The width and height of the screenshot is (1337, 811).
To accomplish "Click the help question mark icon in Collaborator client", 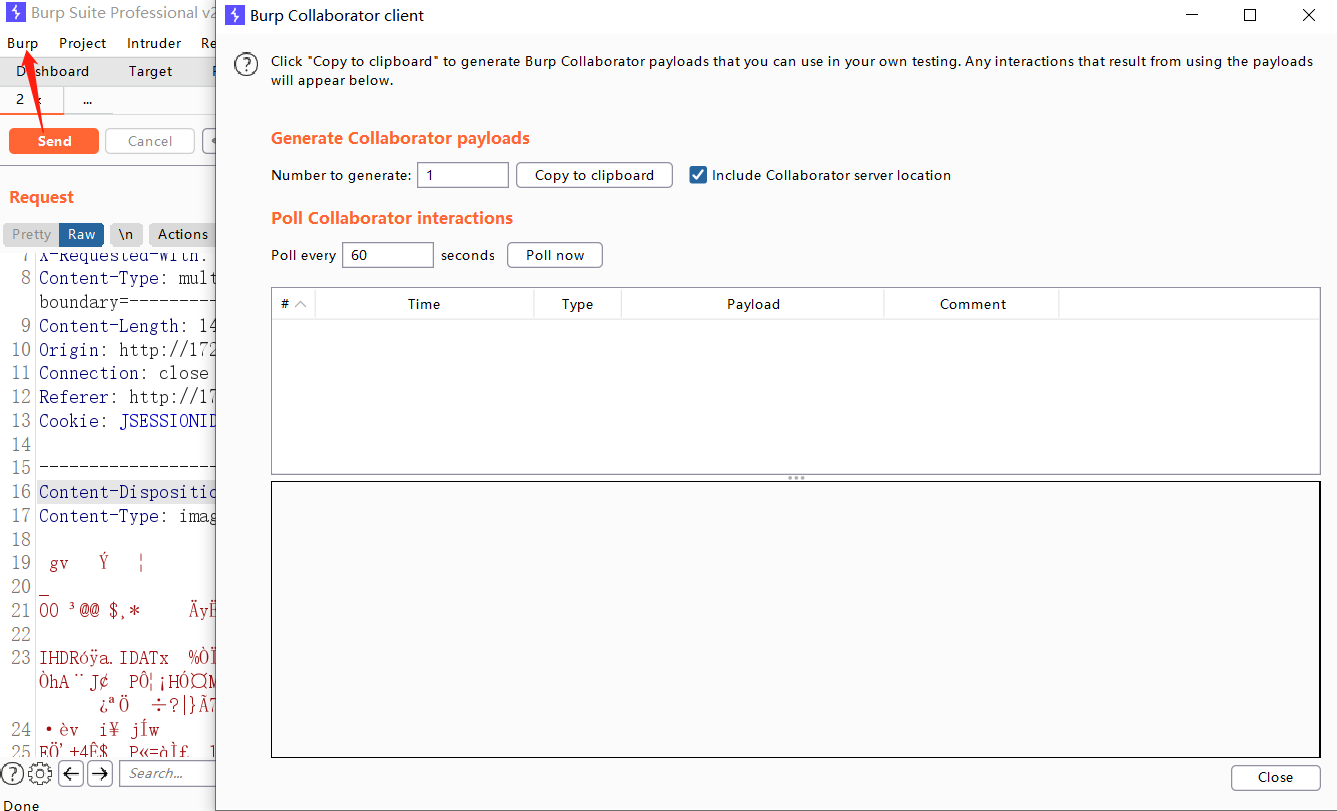I will click(246, 65).
